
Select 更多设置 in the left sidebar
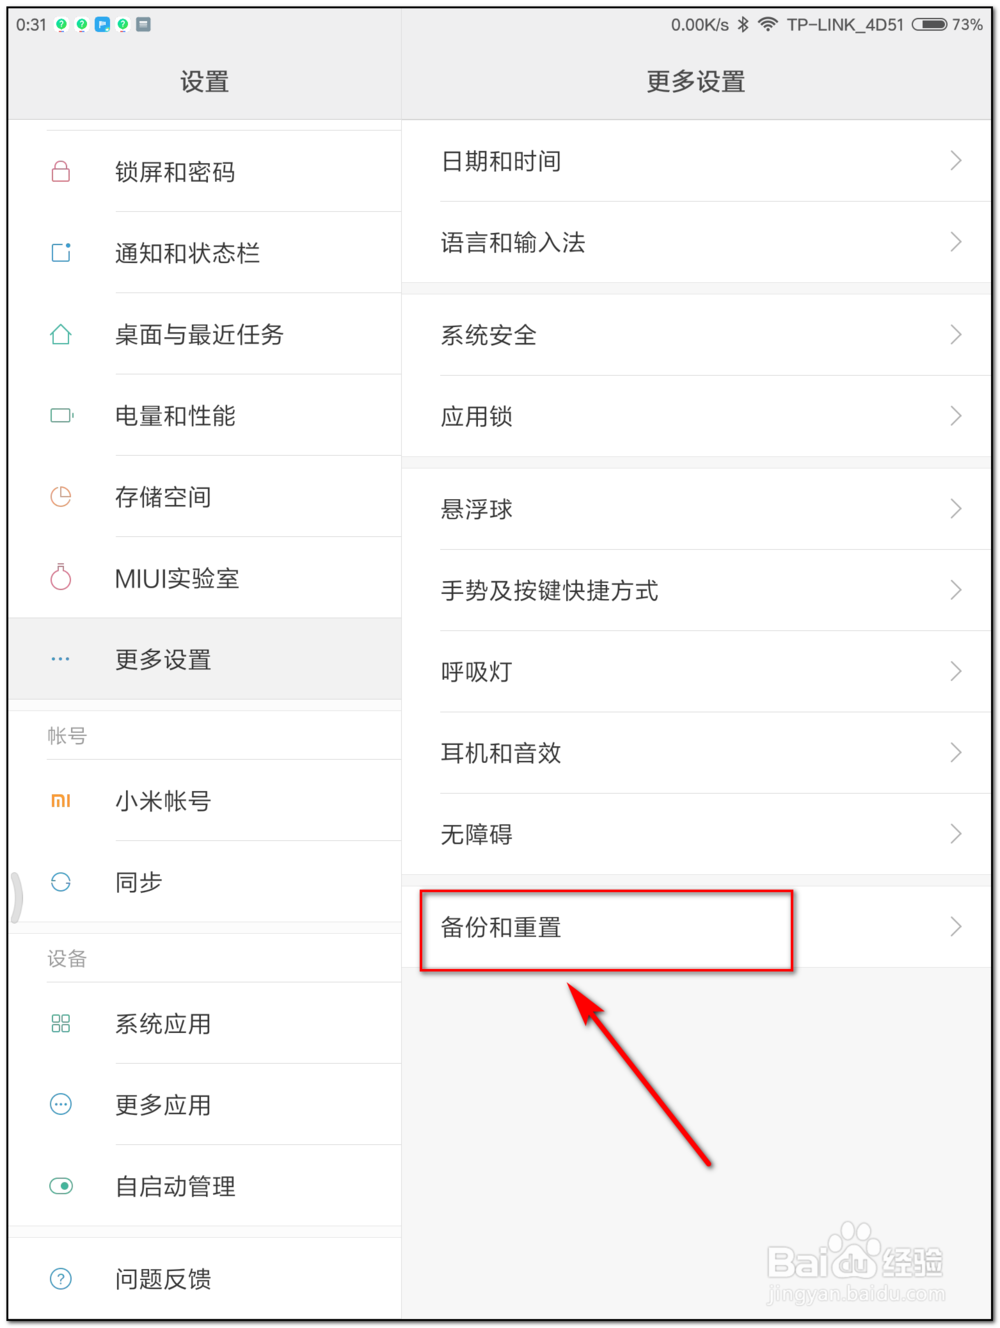coord(163,660)
